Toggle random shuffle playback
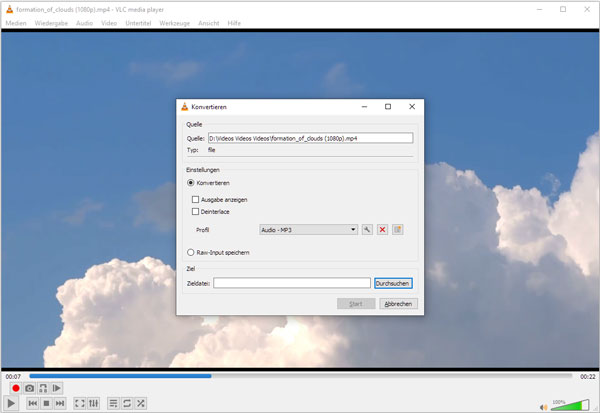The image size is (600, 413). point(141,403)
